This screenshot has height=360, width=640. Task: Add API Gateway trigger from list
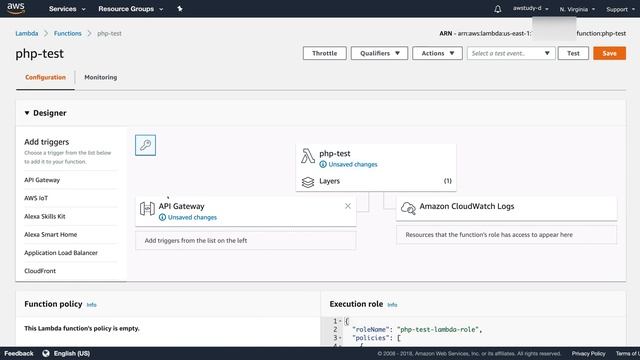[42, 180]
